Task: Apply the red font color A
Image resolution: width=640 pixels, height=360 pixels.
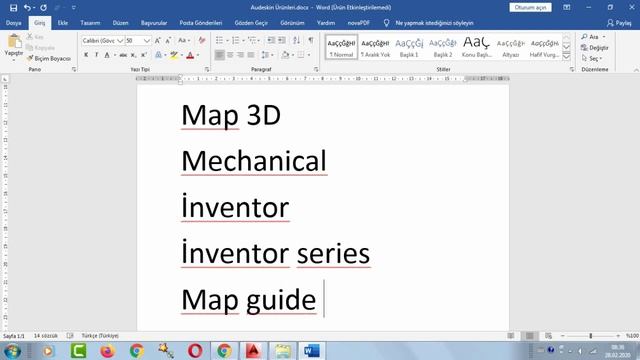Action: (190, 55)
